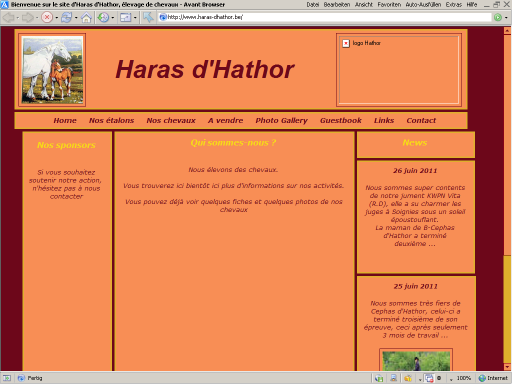Image resolution: width=512 pixels, height=384 pixels.
Task: Open the Hilfe menu
Action: [x=472, y=5]
